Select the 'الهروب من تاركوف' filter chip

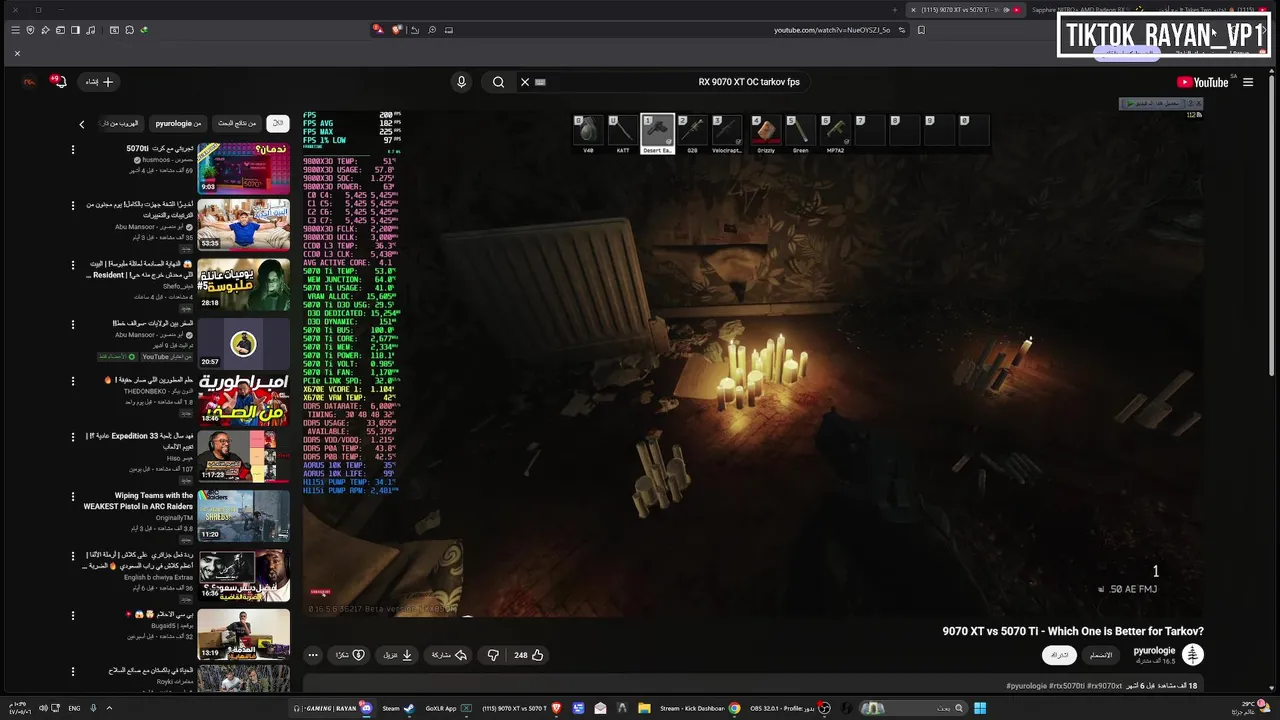tap(120, 124)
